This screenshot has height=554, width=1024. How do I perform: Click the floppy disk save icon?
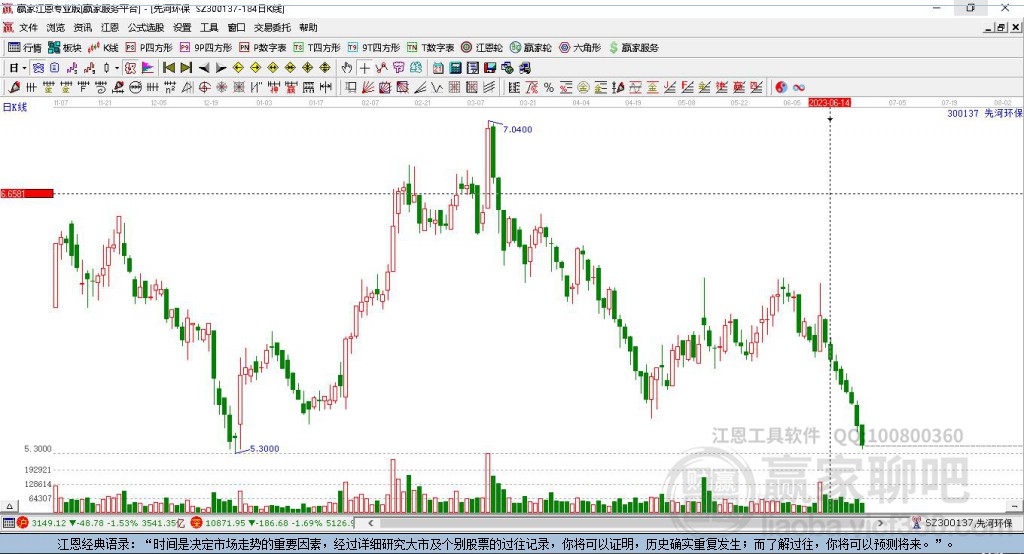tap(490, 68)
